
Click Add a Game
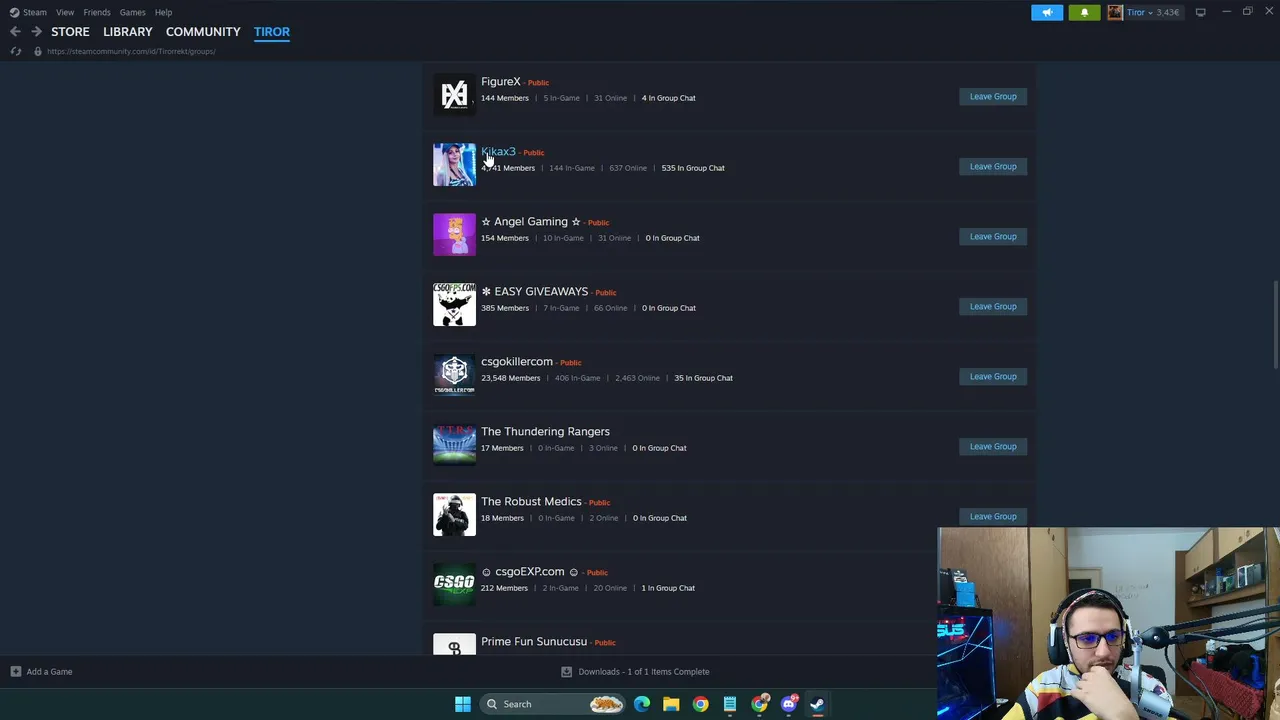tap(41, 672)
